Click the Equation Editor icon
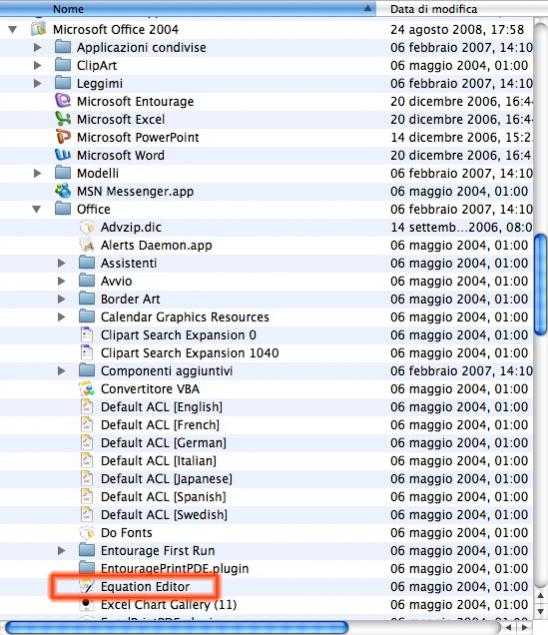Image resolution: width=548 pixels, height=635 pixels. [87, 586]
